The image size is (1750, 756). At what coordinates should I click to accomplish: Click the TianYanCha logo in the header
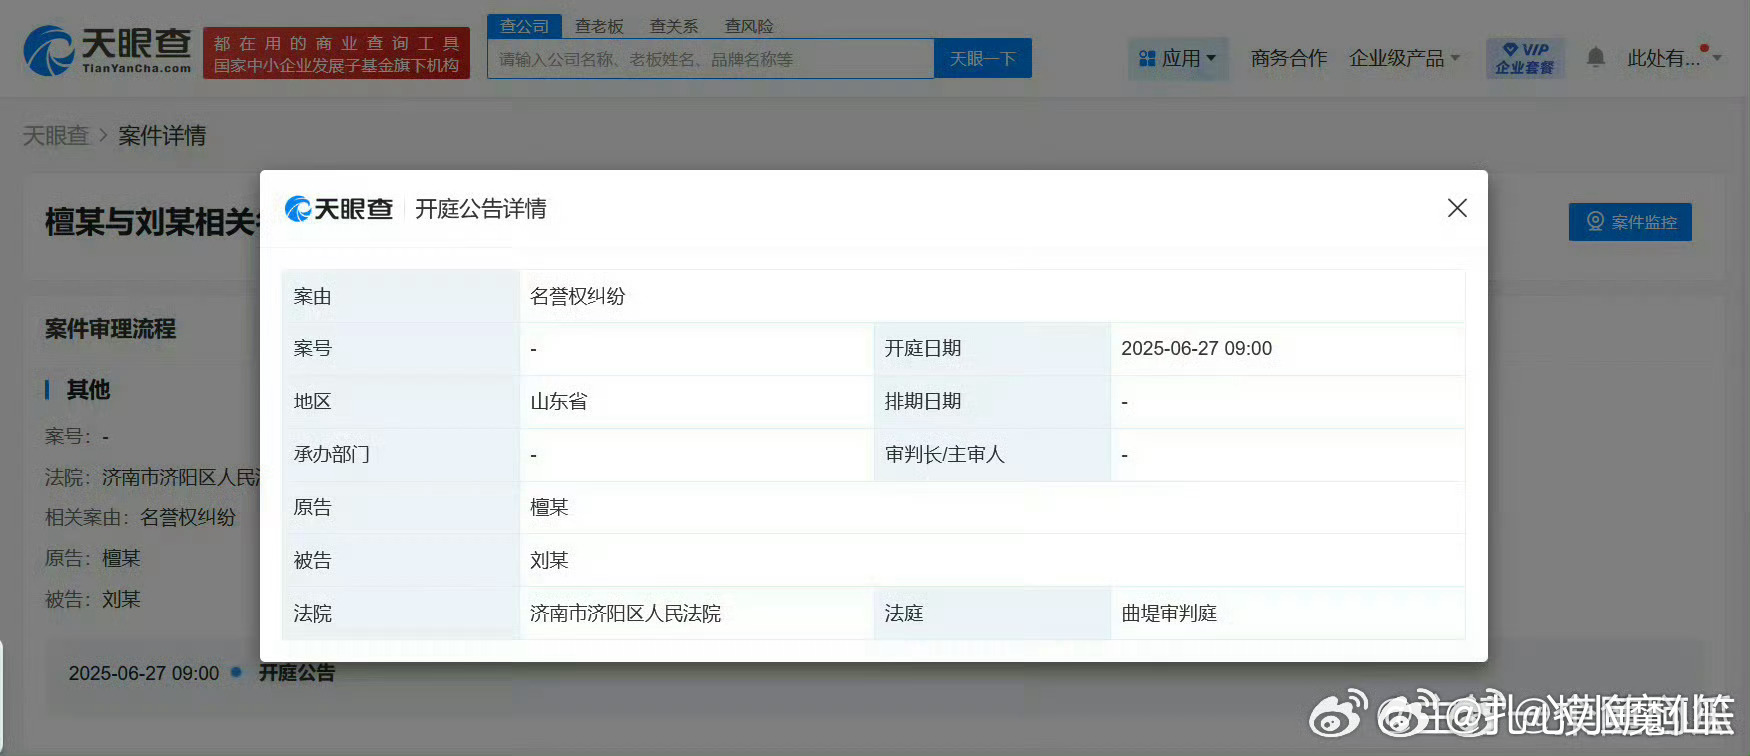pos(108,51)
